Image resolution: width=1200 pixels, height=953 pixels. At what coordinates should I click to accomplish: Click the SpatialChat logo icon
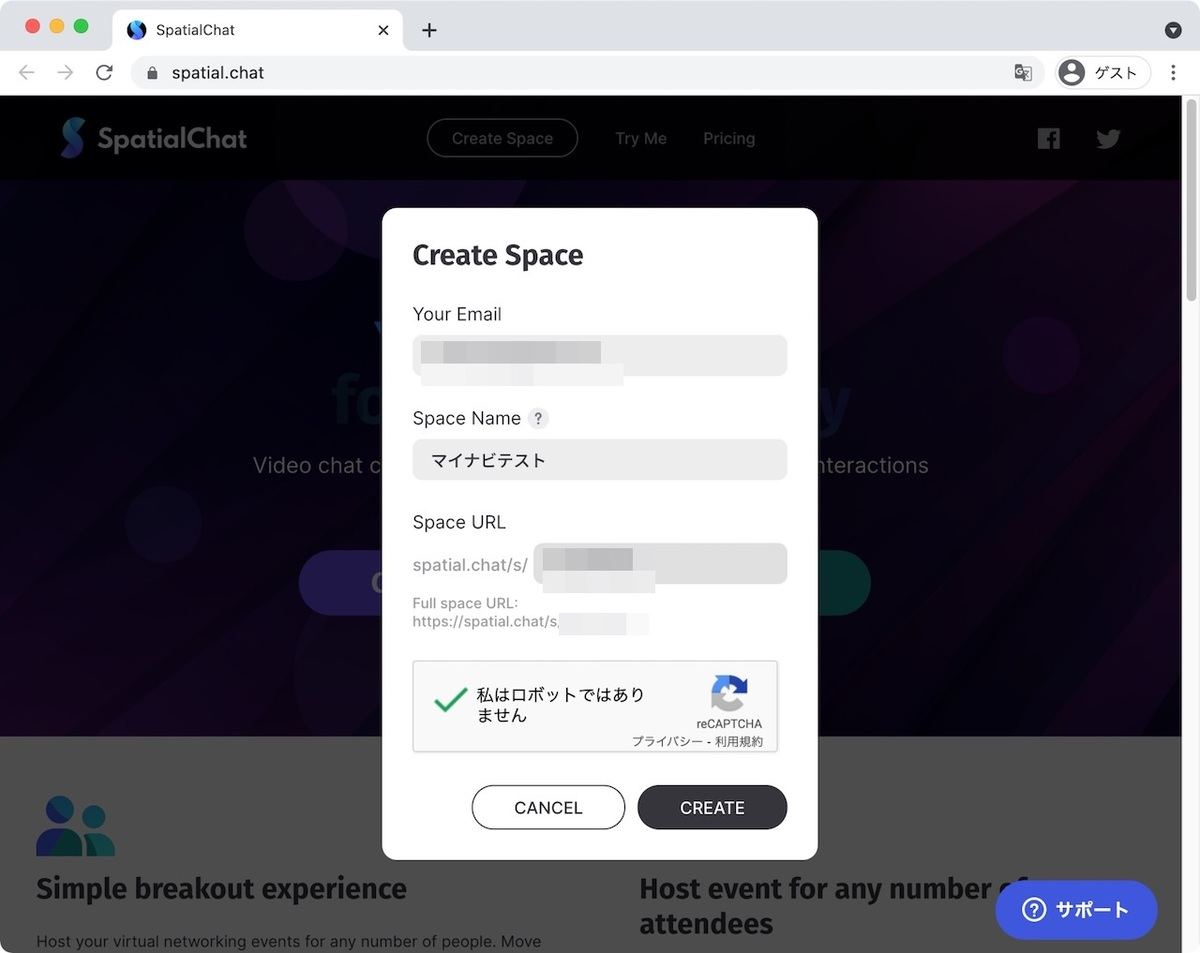[x=72, y=138]
